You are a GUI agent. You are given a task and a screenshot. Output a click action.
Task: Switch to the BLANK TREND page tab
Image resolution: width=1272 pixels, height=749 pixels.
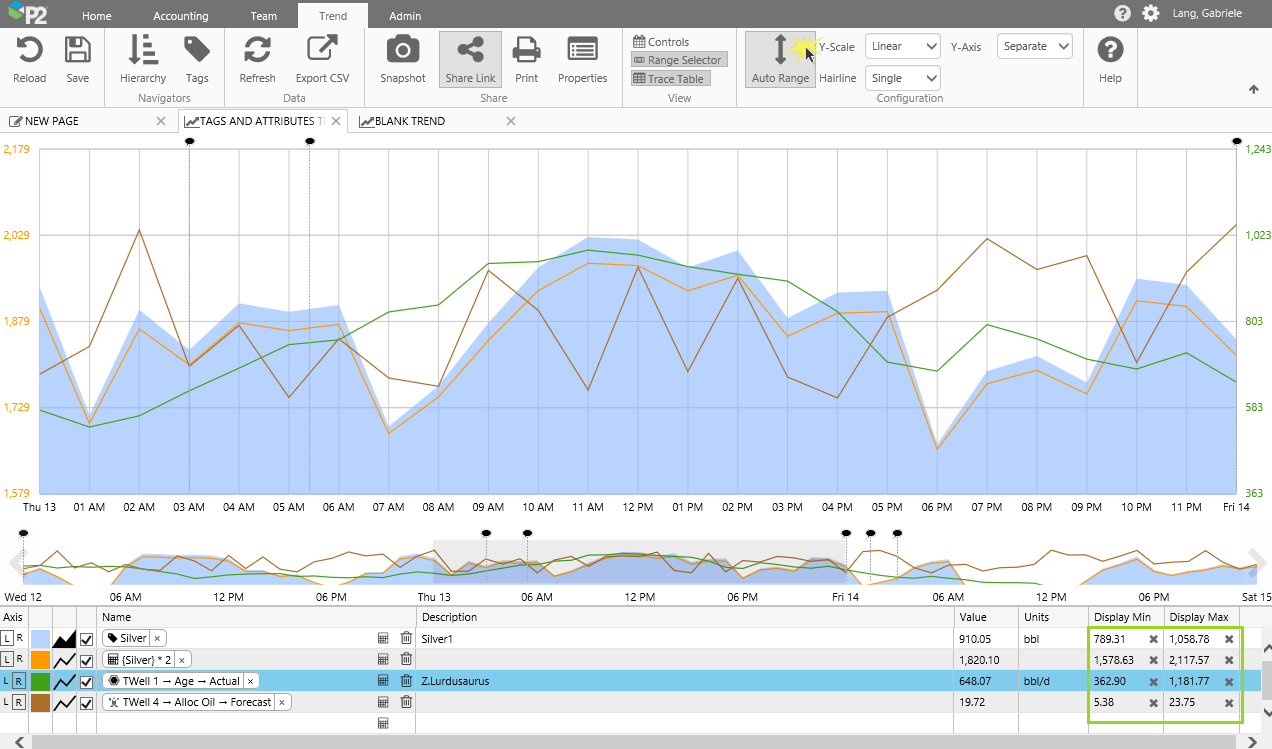409,121
